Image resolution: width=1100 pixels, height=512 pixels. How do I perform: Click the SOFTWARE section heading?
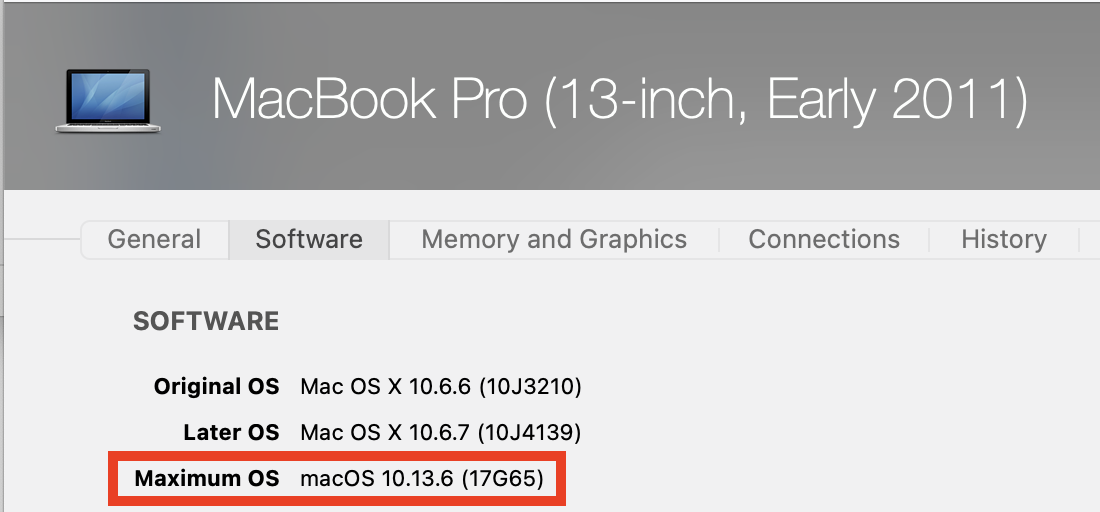pyautogui.click(x=206, y=322)
